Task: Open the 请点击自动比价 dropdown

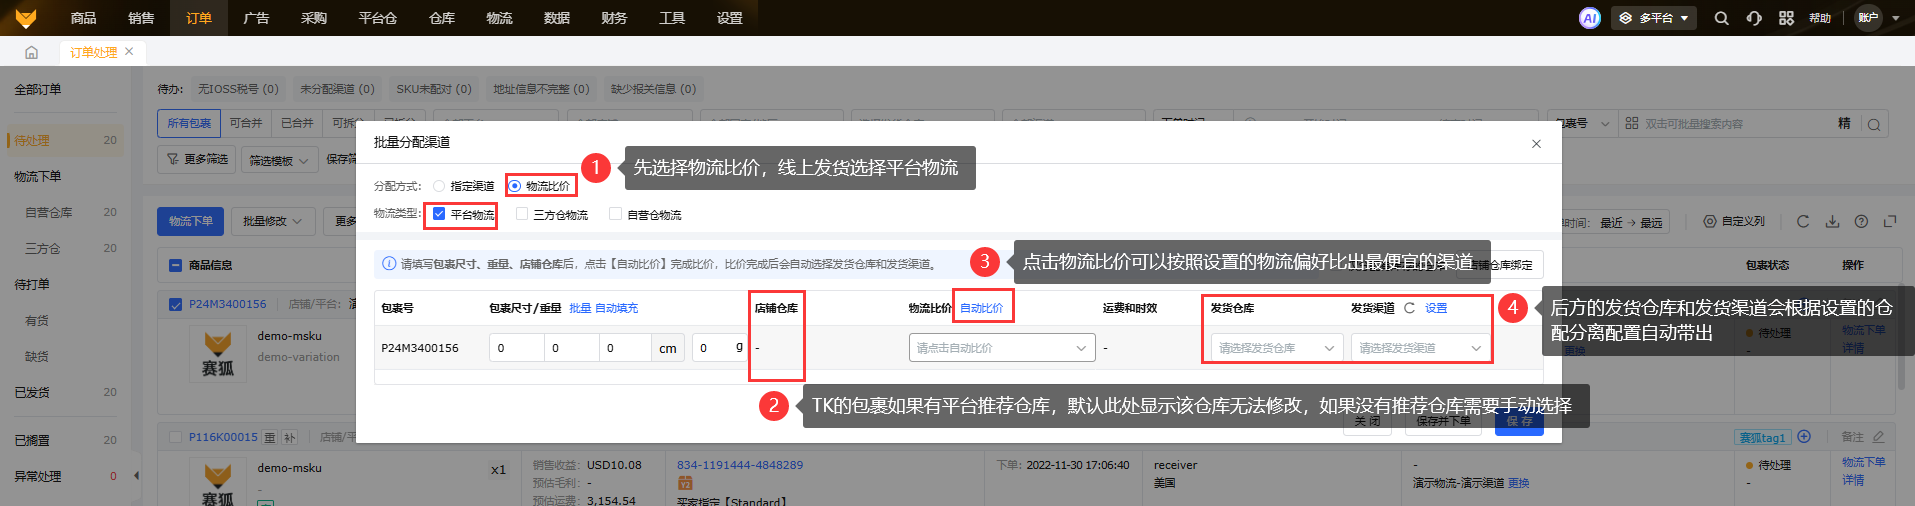Action: pyautogui.click(x=1002, y=348)
